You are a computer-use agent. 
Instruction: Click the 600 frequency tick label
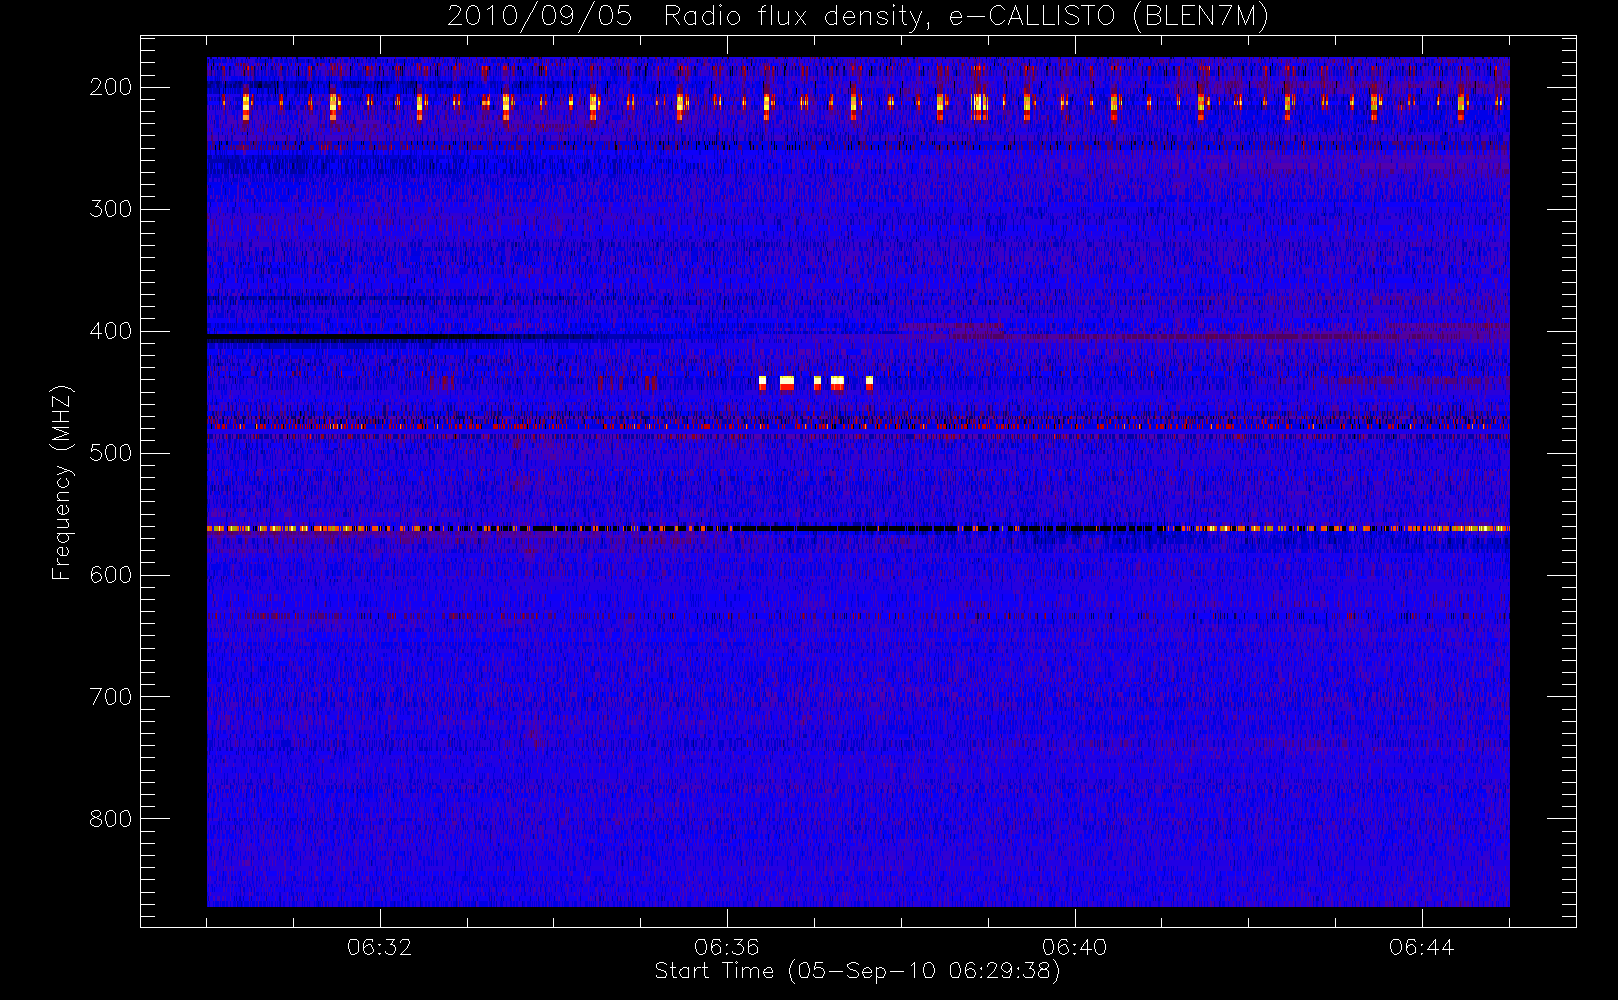click(110, 575)
